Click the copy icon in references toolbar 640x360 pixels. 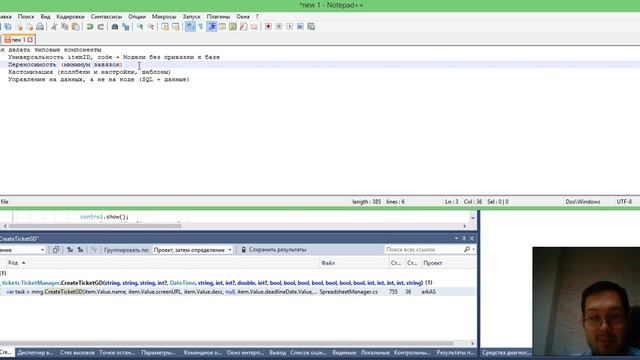click(x=56, y=250)
